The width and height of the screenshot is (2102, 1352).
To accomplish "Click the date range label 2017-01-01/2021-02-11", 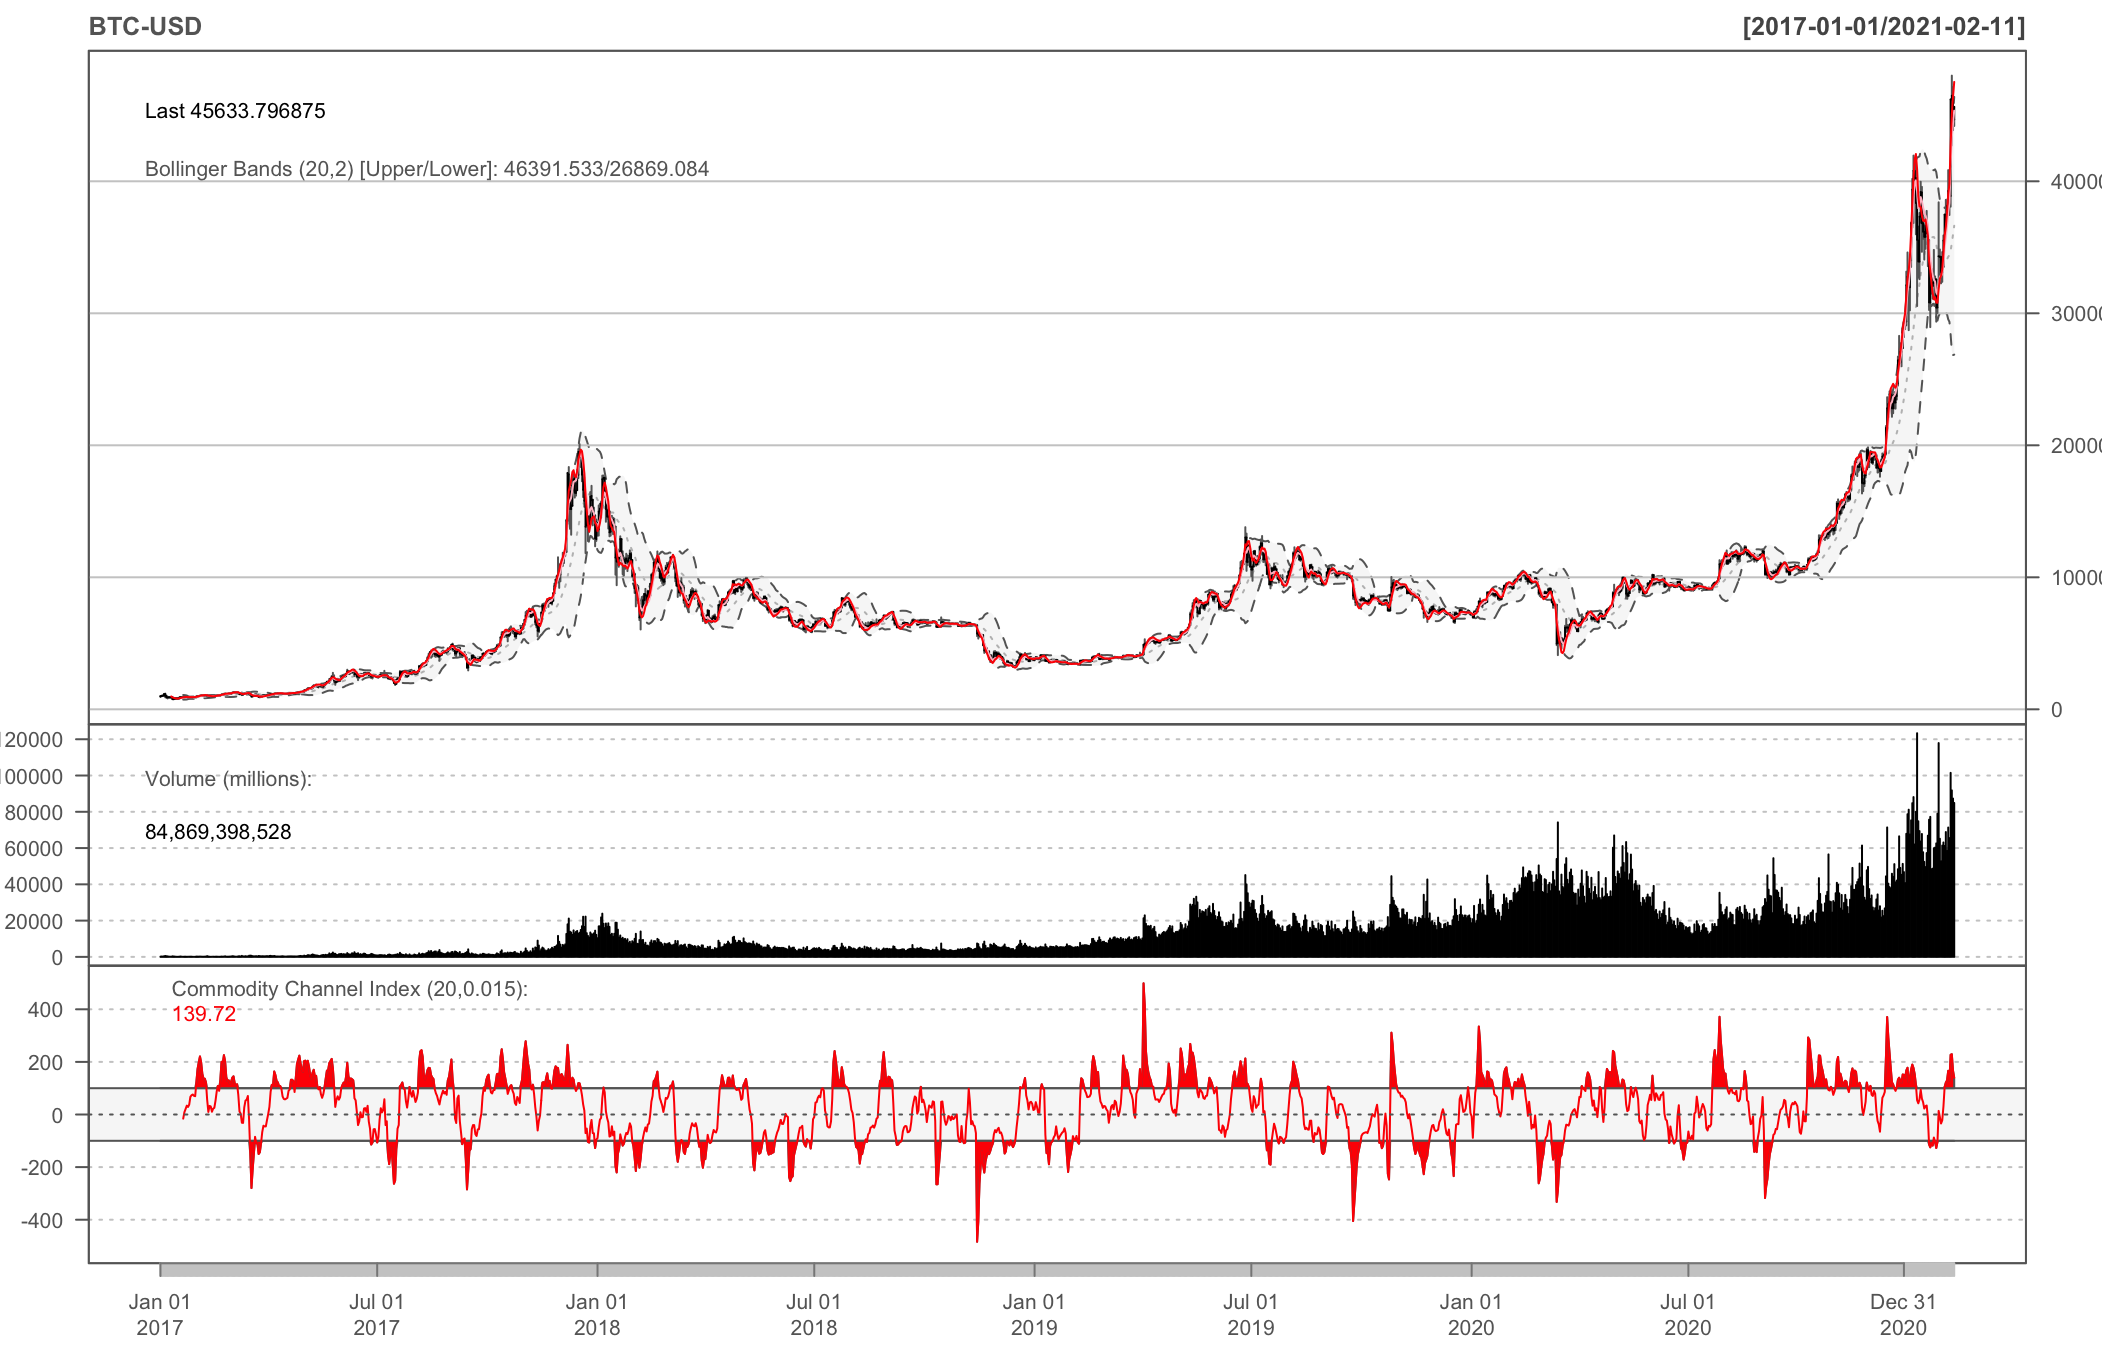I will pos(1883,26).
